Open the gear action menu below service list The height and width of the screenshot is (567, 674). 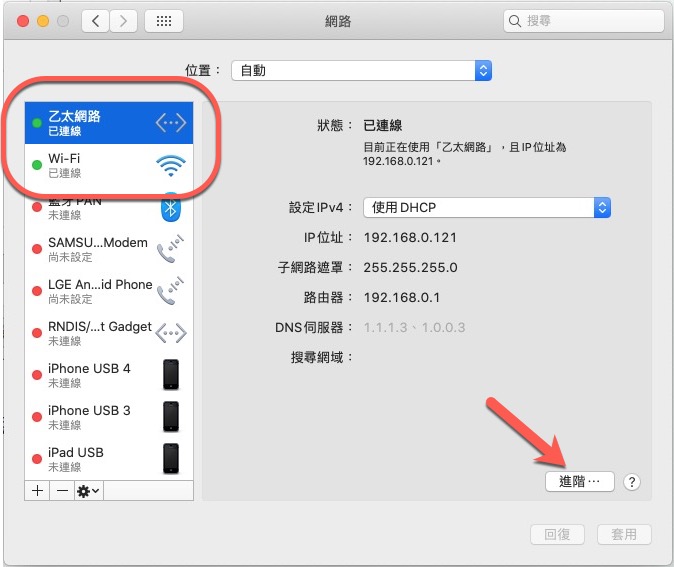click(x=89, y=490)
